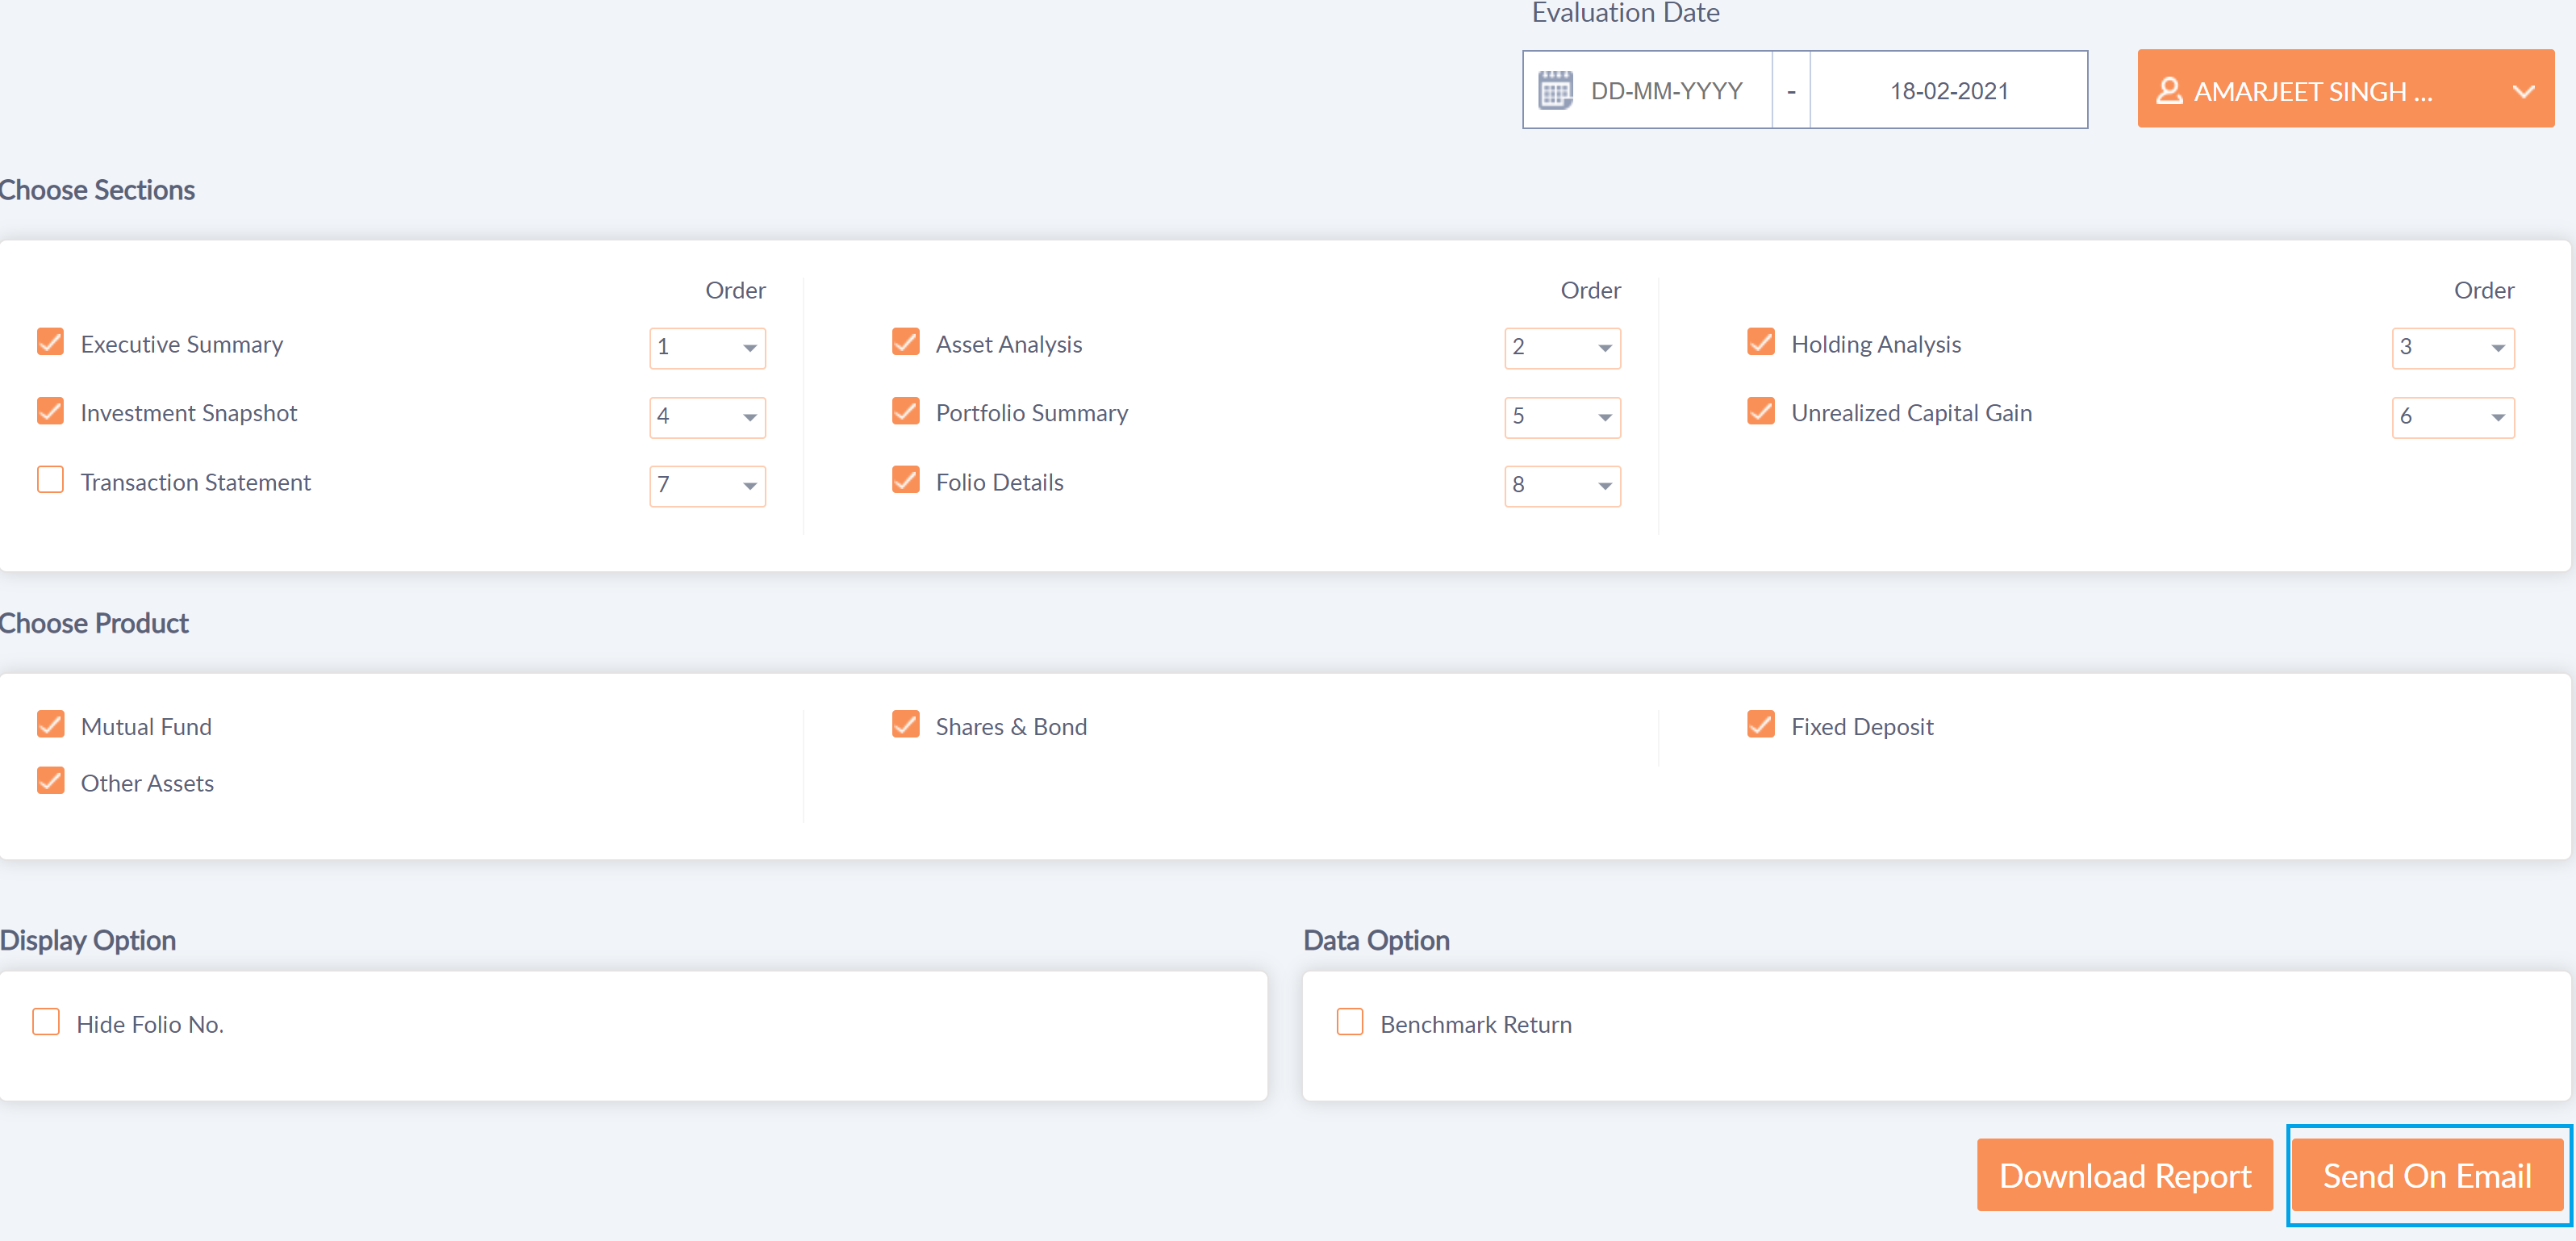The image size is (2576, 1241).
Task: Click Send On Email button
Action: [x=2427, y=1175]
